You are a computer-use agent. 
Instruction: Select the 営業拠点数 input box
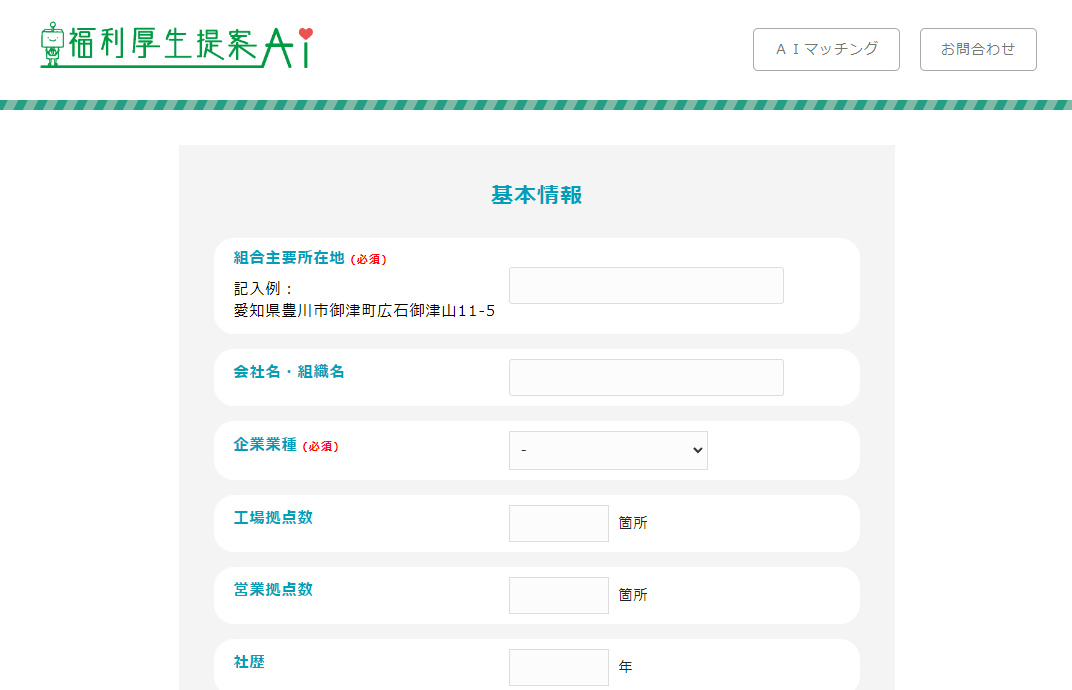pyautogui.click(x=558, y=595)
